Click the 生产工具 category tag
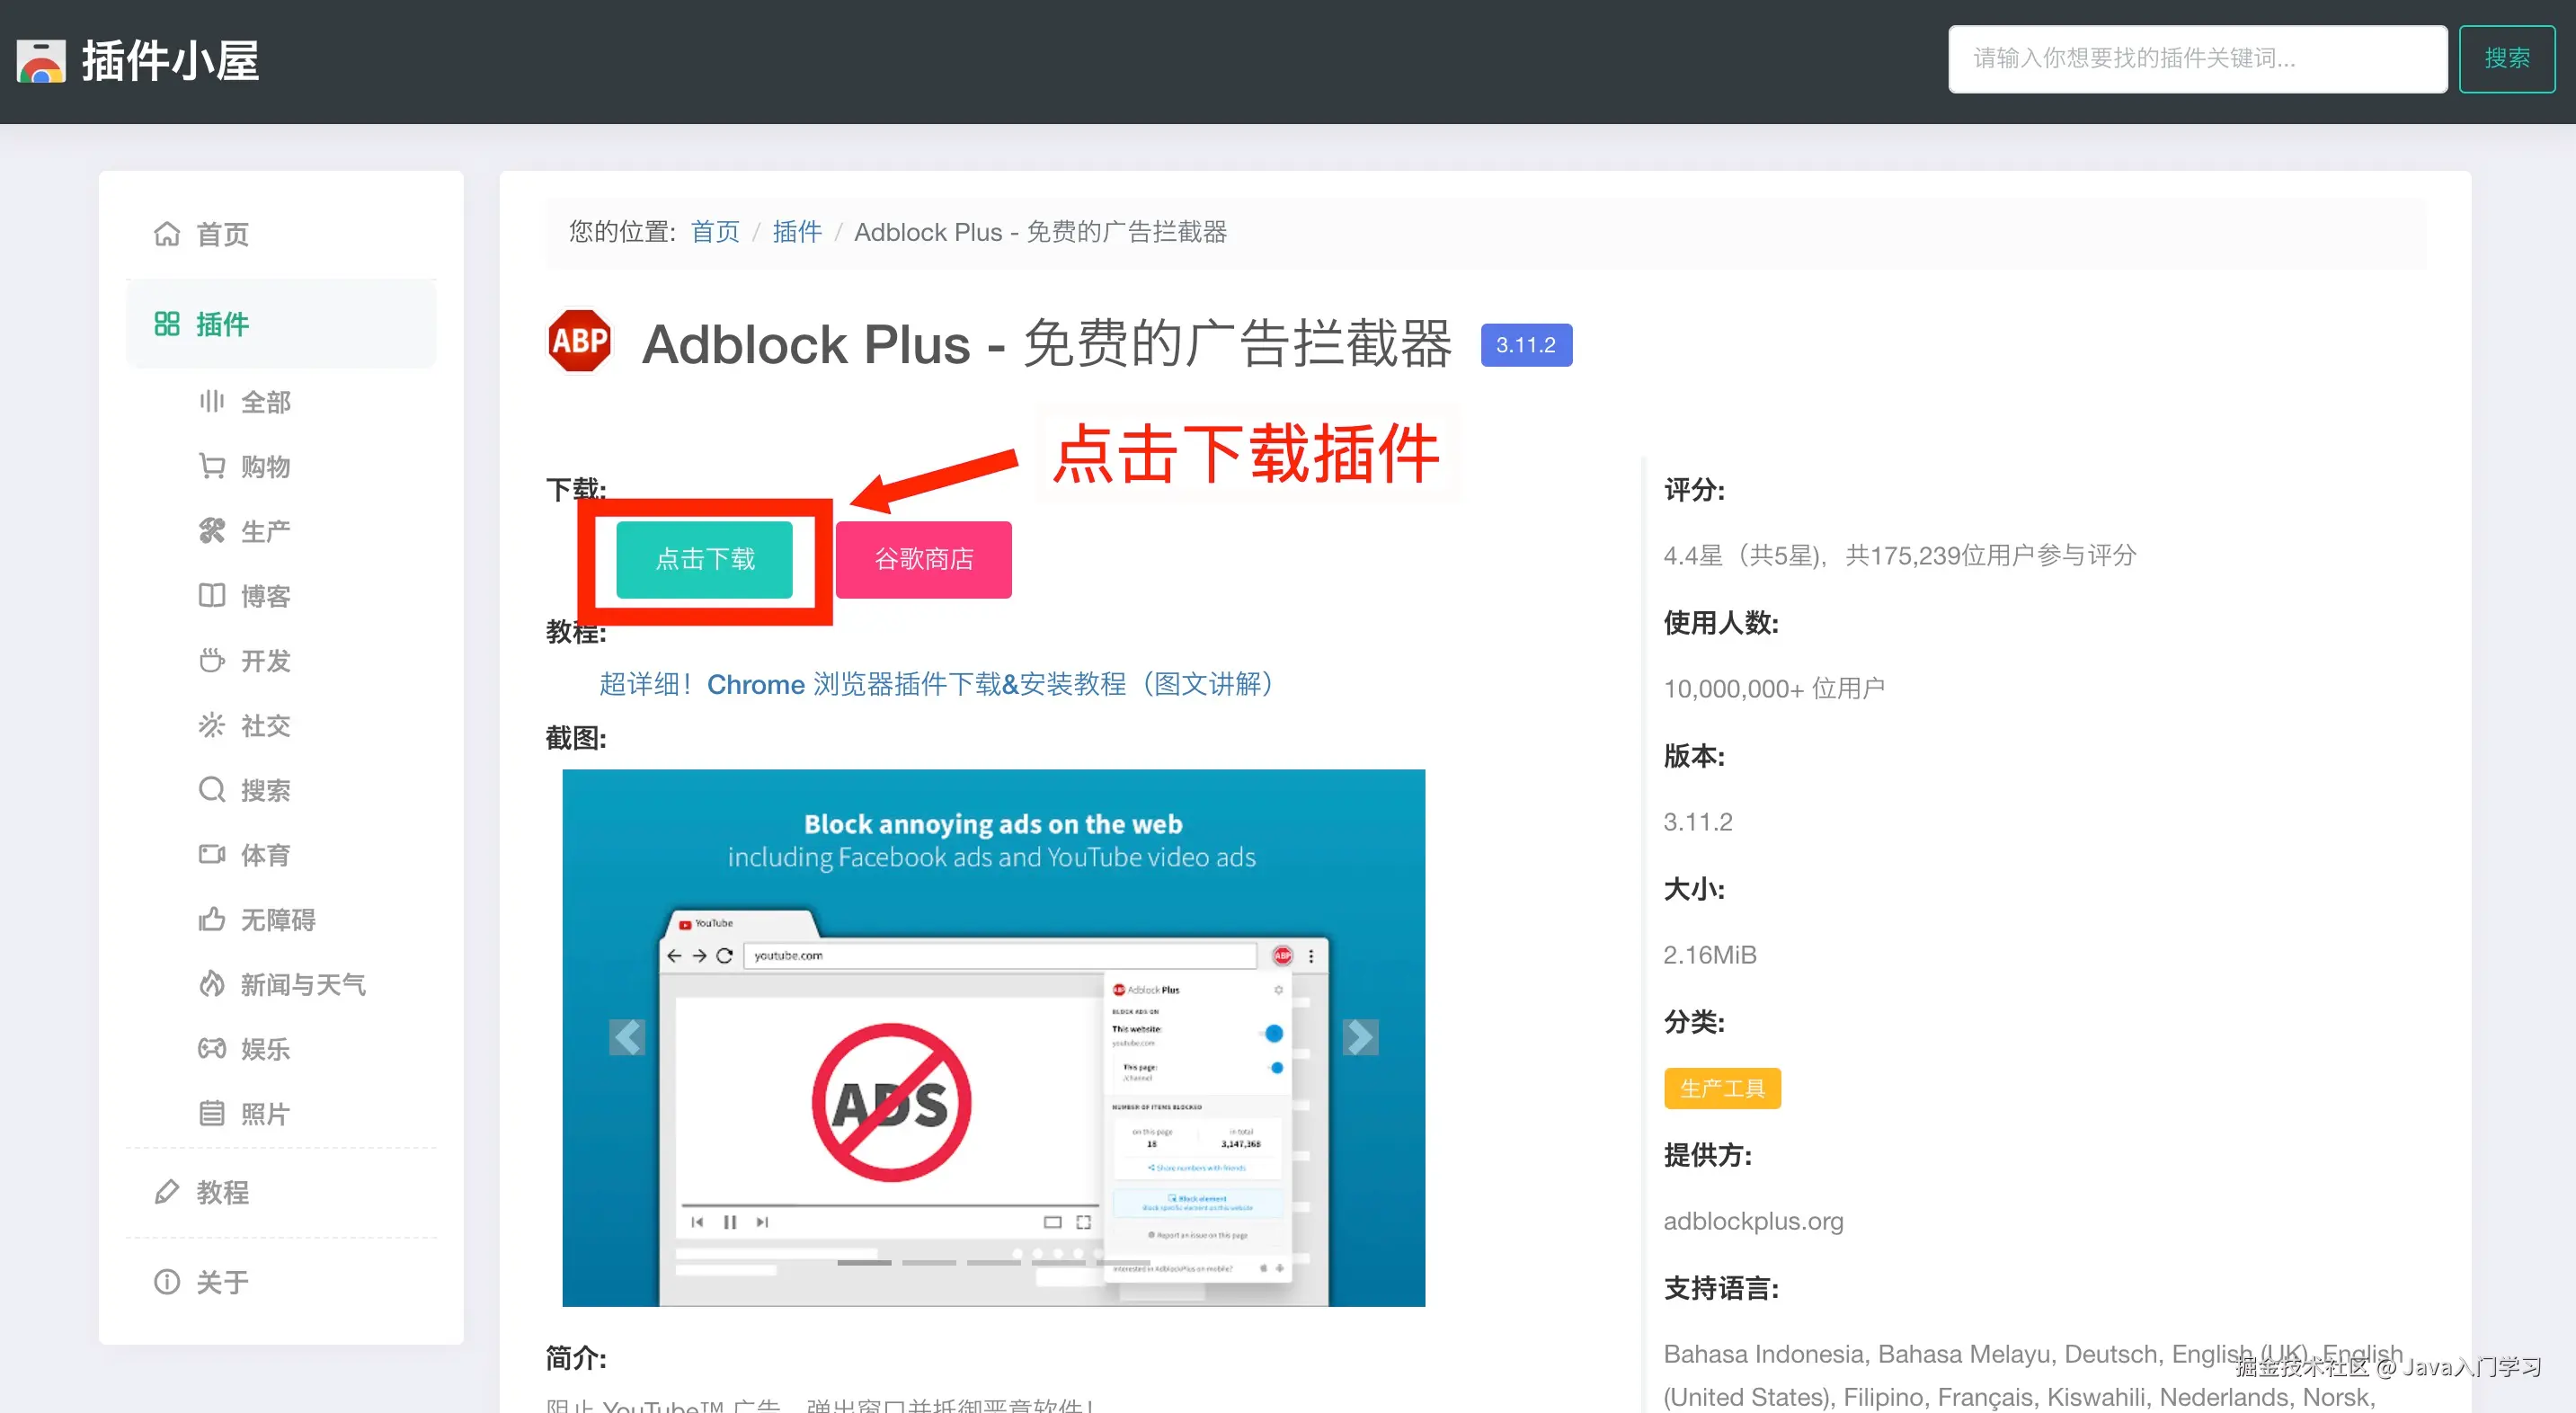 click(x=1721, y=1088)
